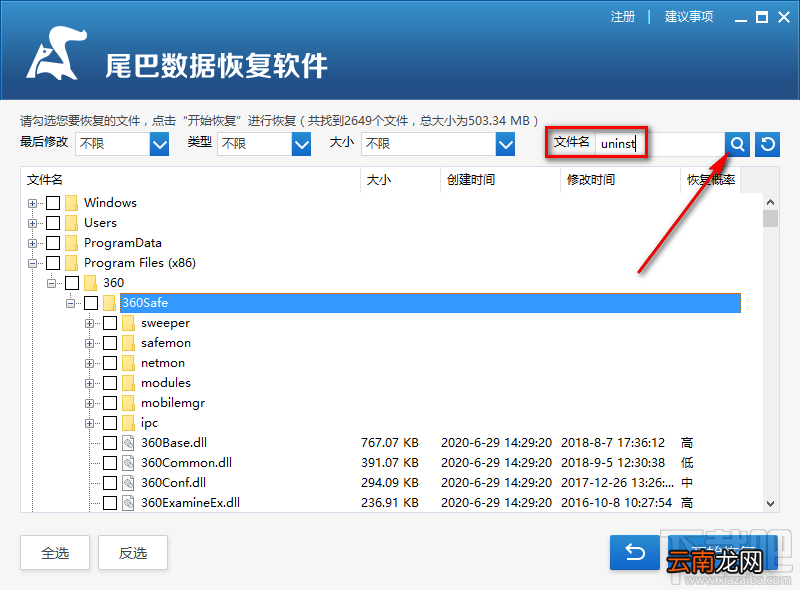The height and width of the screenshot is (590, 800).
Task: Open the 类型 dropdown arrow
Action: coord(302,144)
